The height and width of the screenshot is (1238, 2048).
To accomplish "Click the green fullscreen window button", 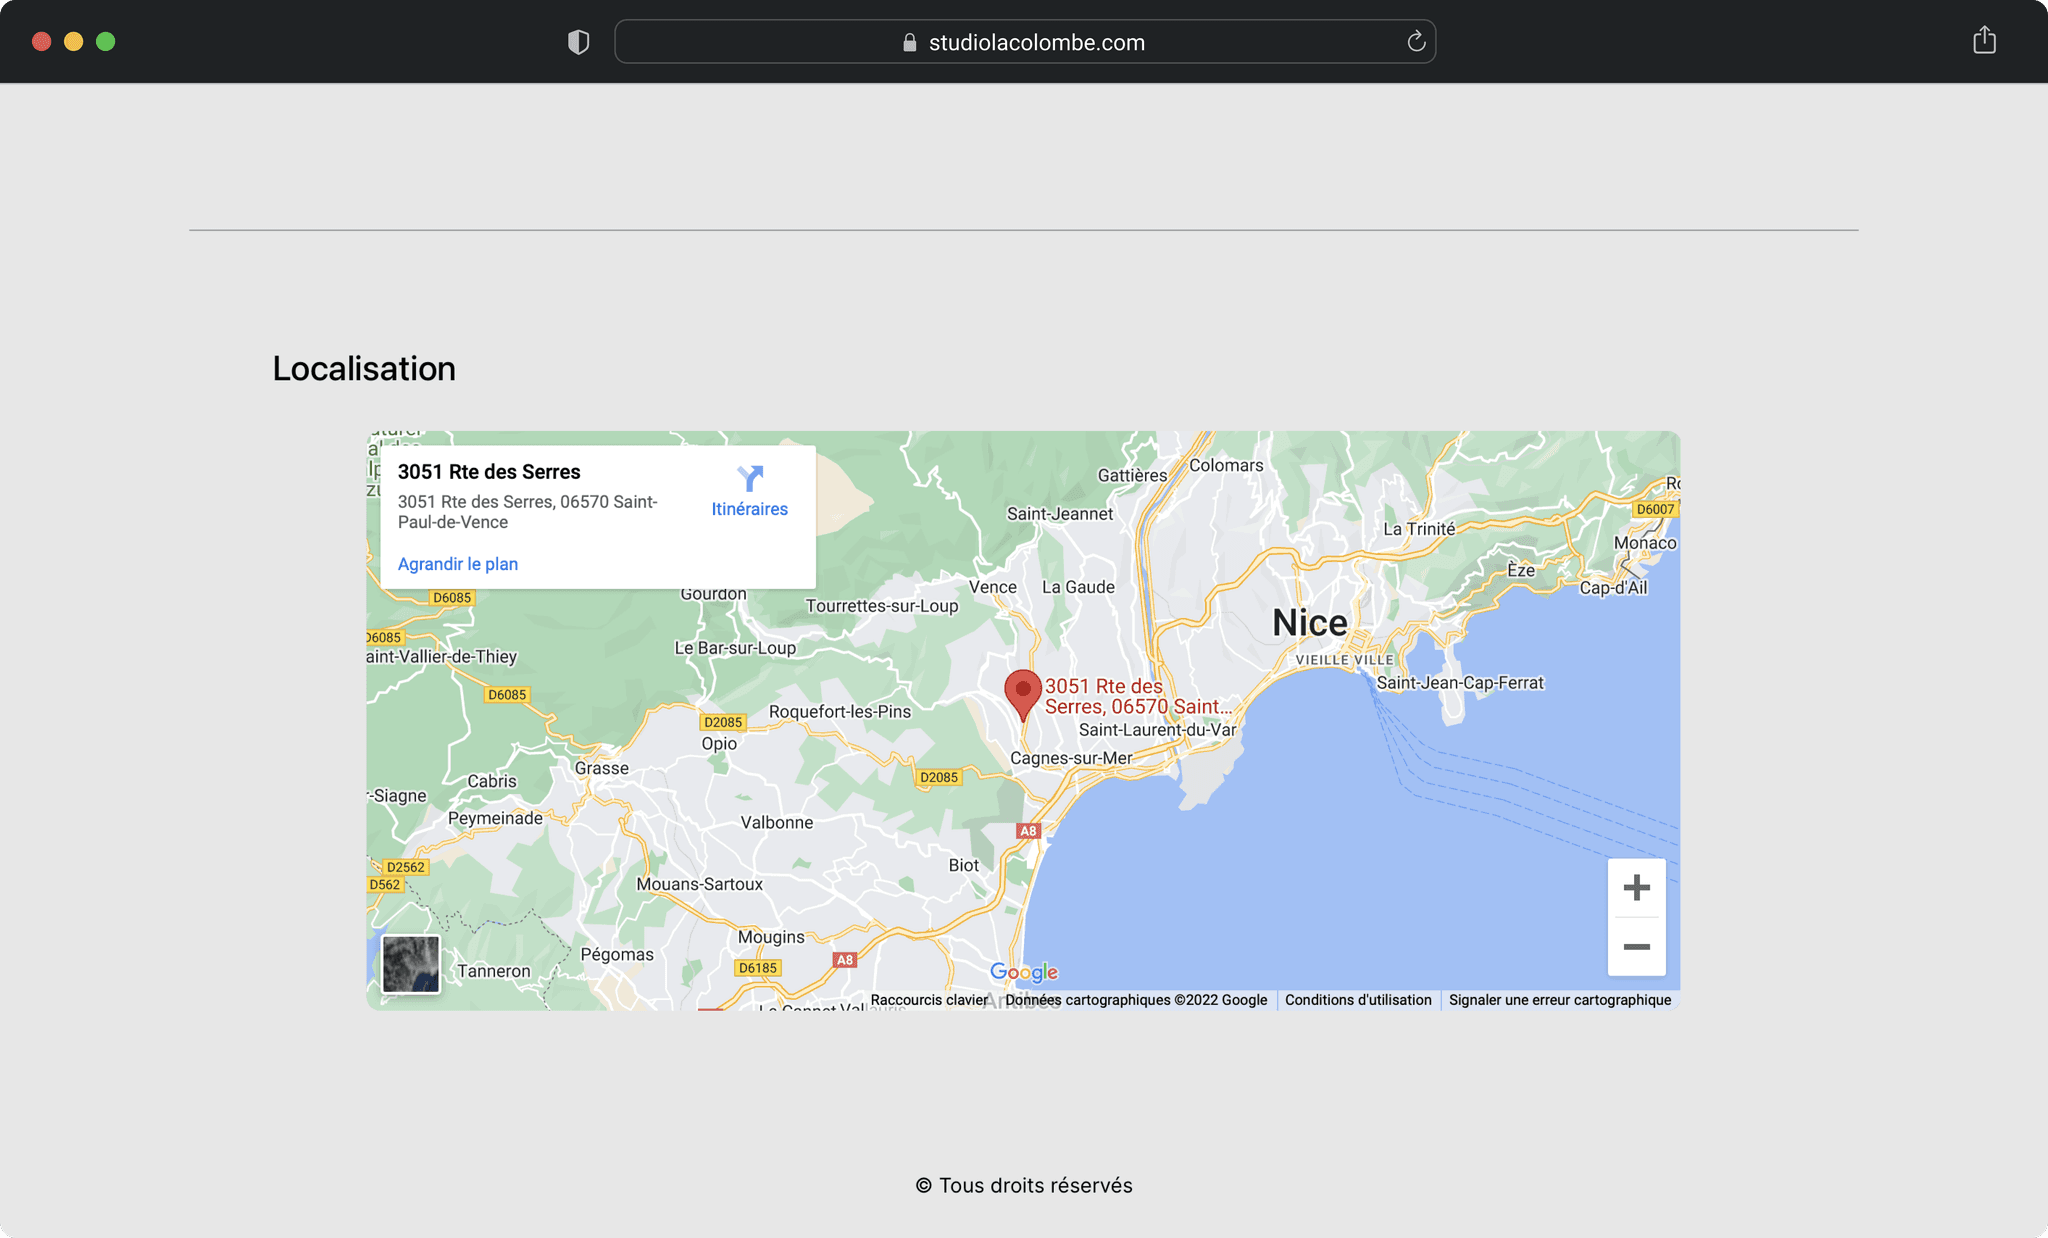I will (106, 41).
